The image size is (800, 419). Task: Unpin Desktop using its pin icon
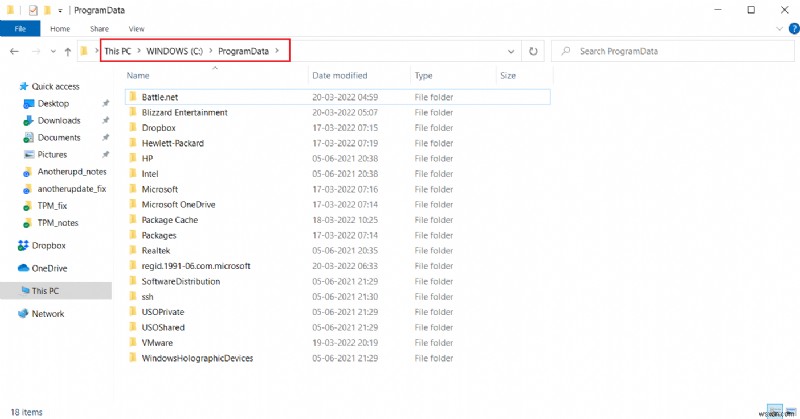106,104
